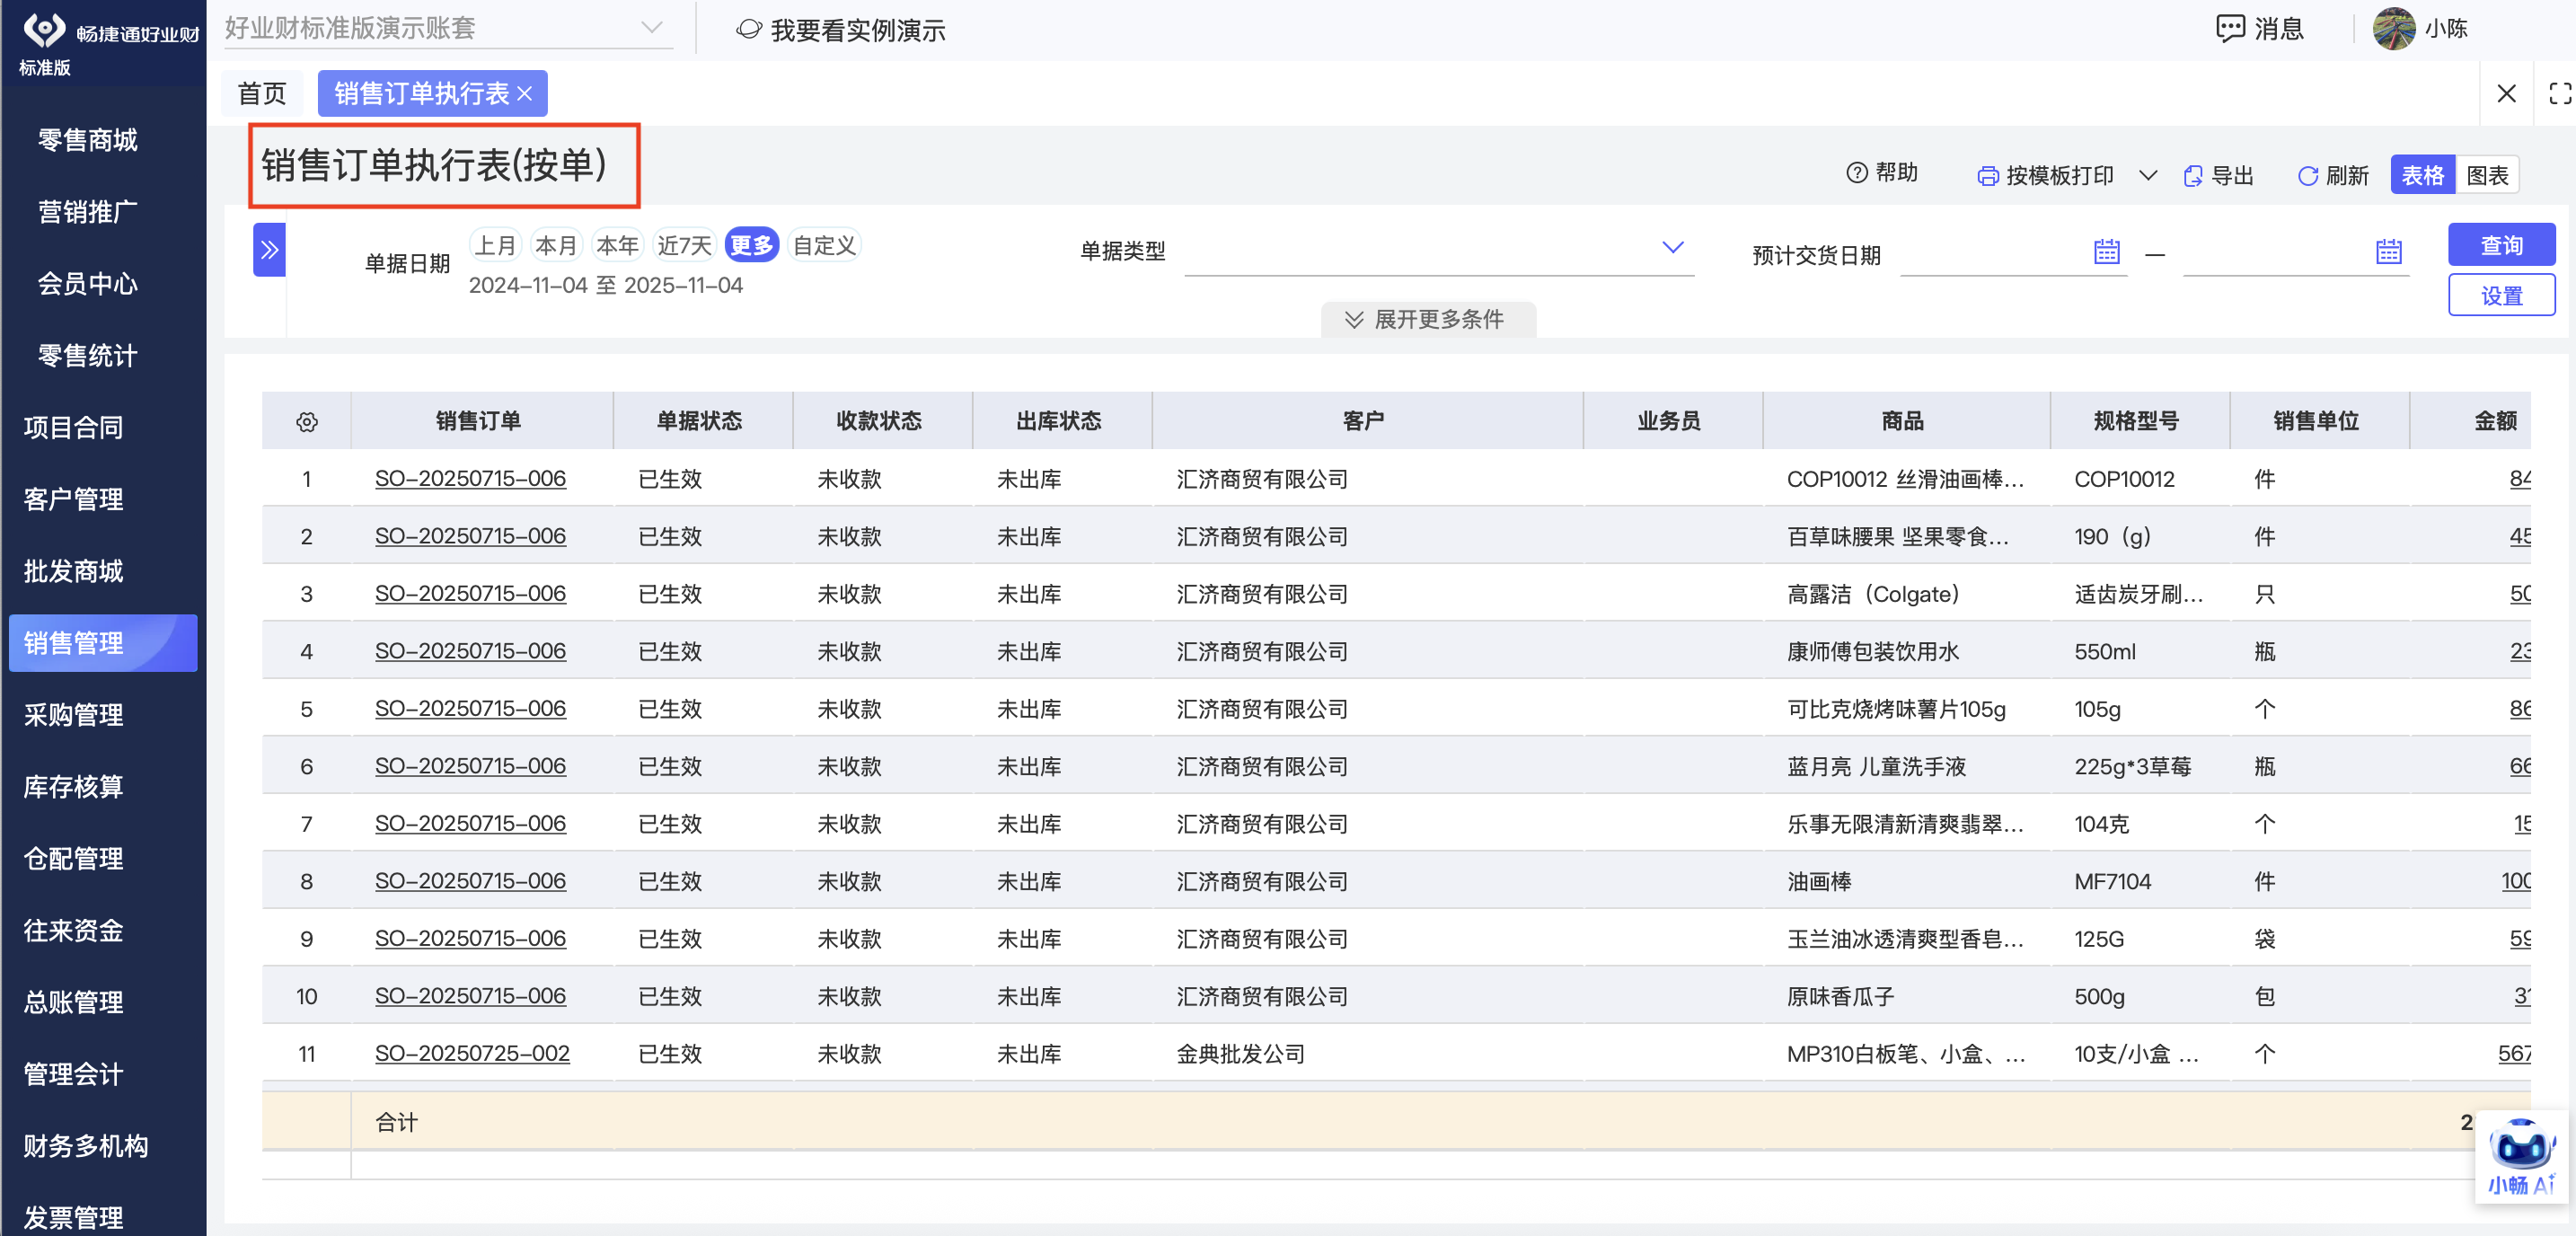Click the export icon
Viewport: 2576px width, 1236px height.
(2192, 176)
